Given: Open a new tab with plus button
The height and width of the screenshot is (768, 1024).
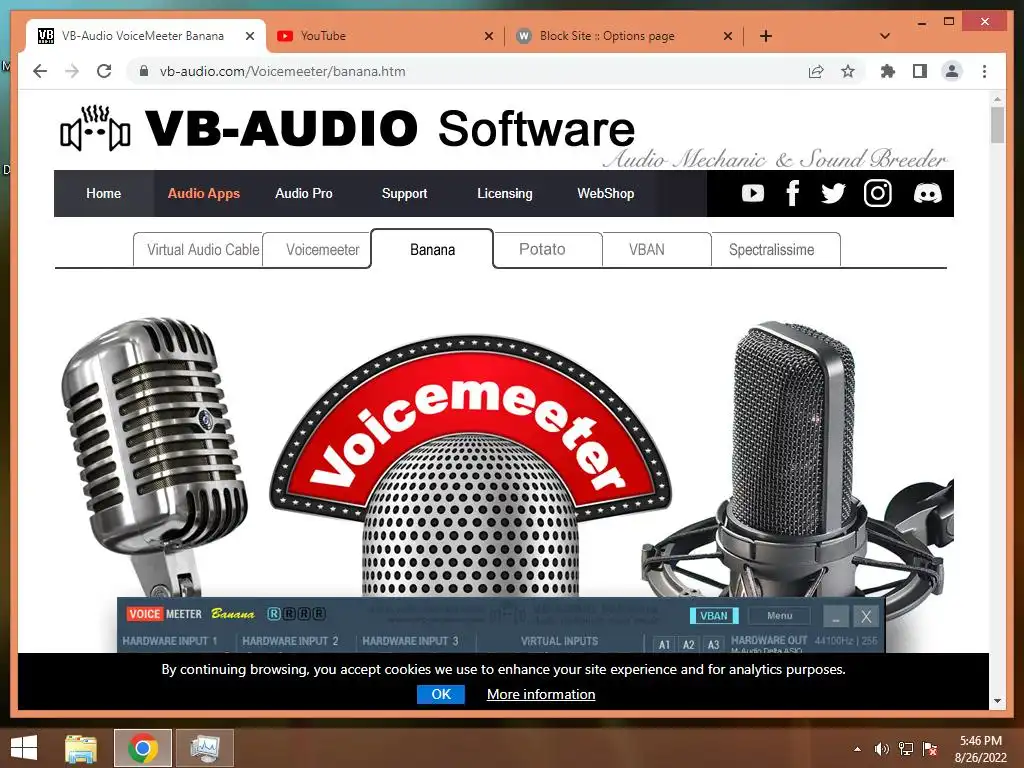Looking at the screenshot, I should (766, 36).
